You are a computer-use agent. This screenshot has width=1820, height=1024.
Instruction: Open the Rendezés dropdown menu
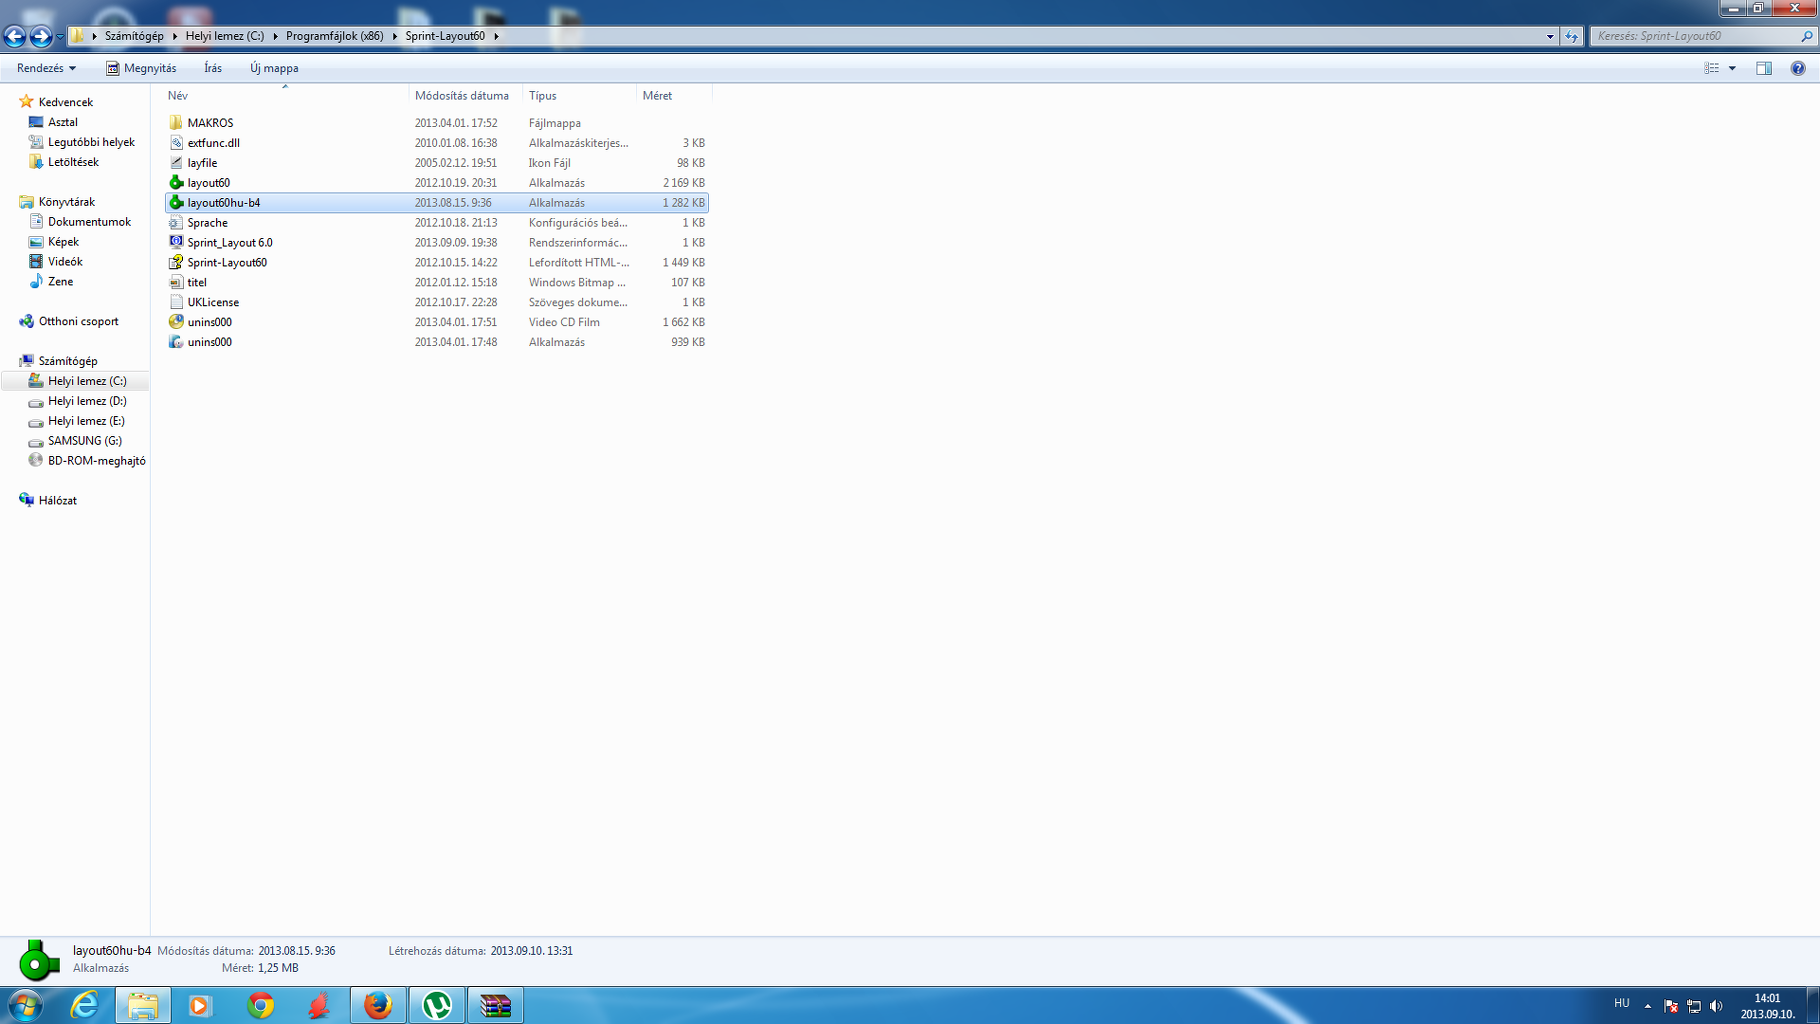coord(46,68)
